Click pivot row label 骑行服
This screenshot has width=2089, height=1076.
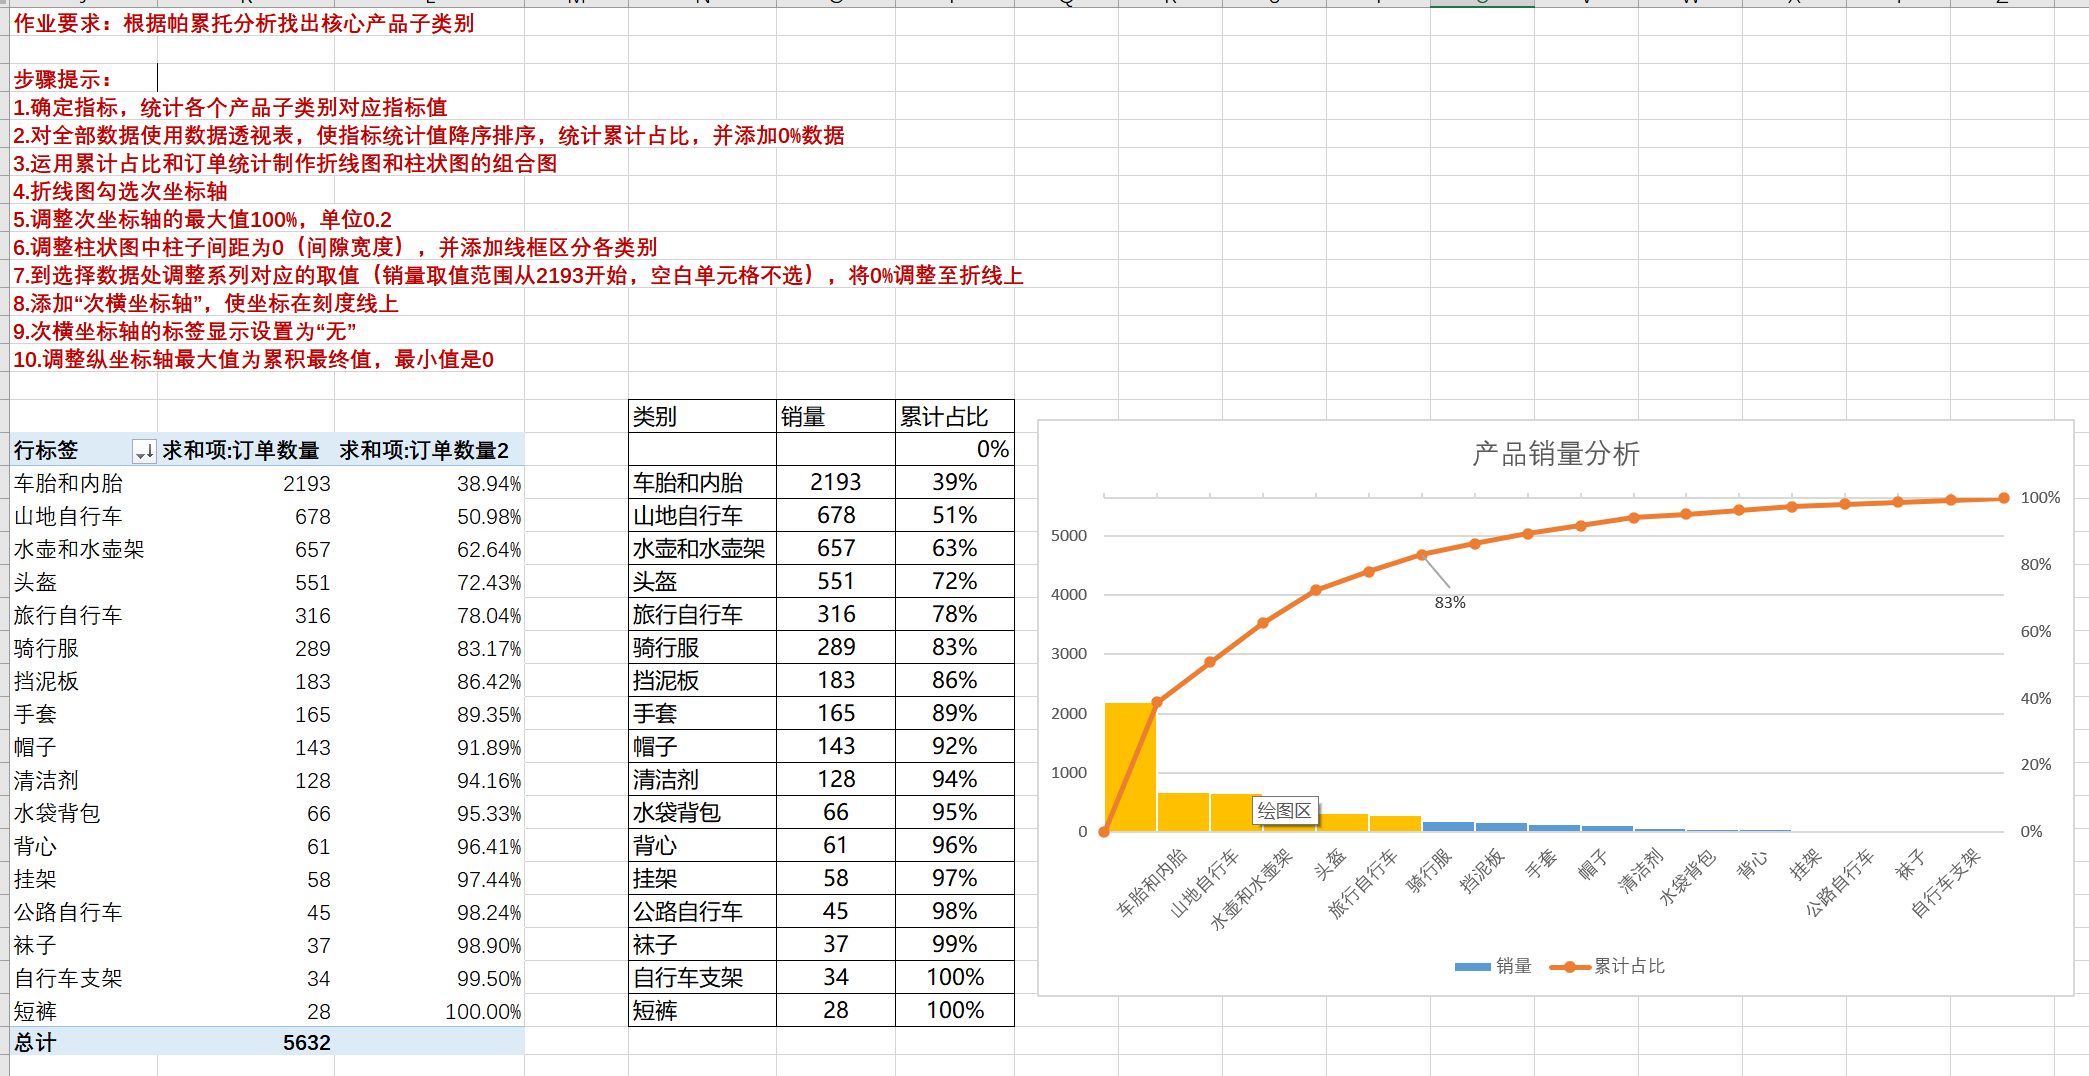pos(46,648)
